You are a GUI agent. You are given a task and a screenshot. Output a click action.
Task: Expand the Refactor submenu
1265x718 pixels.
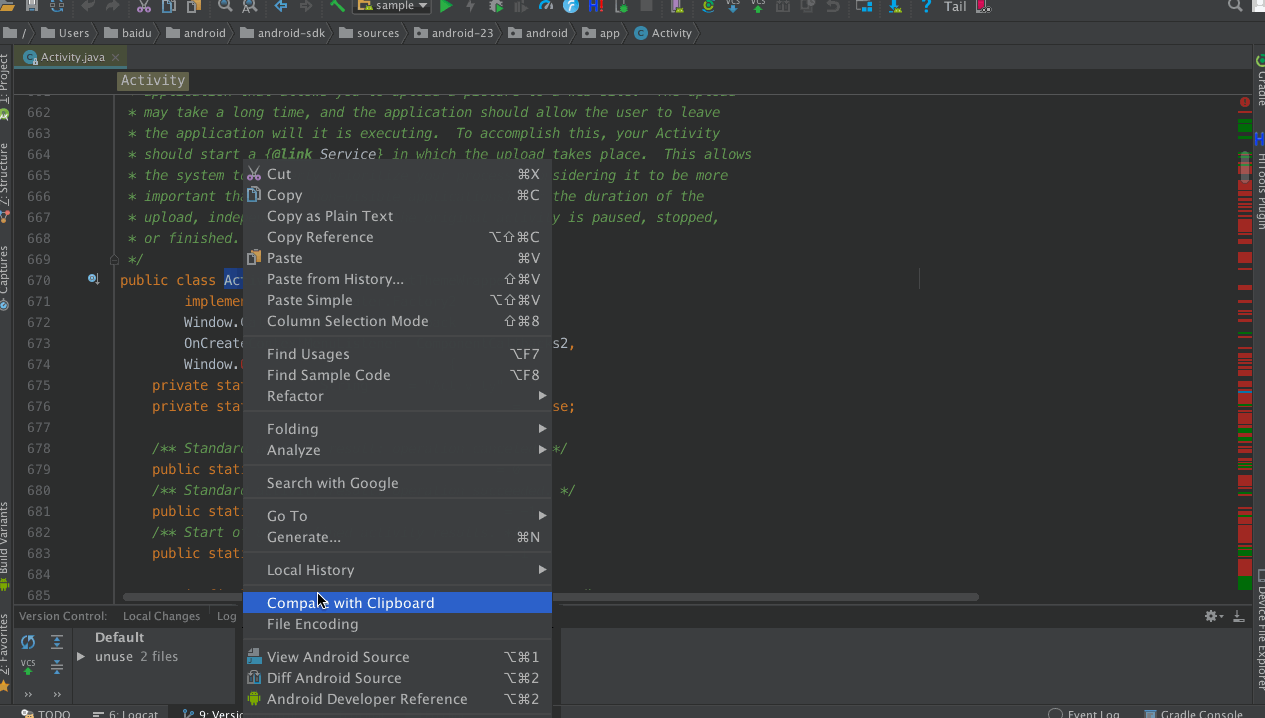click(398, 396)
